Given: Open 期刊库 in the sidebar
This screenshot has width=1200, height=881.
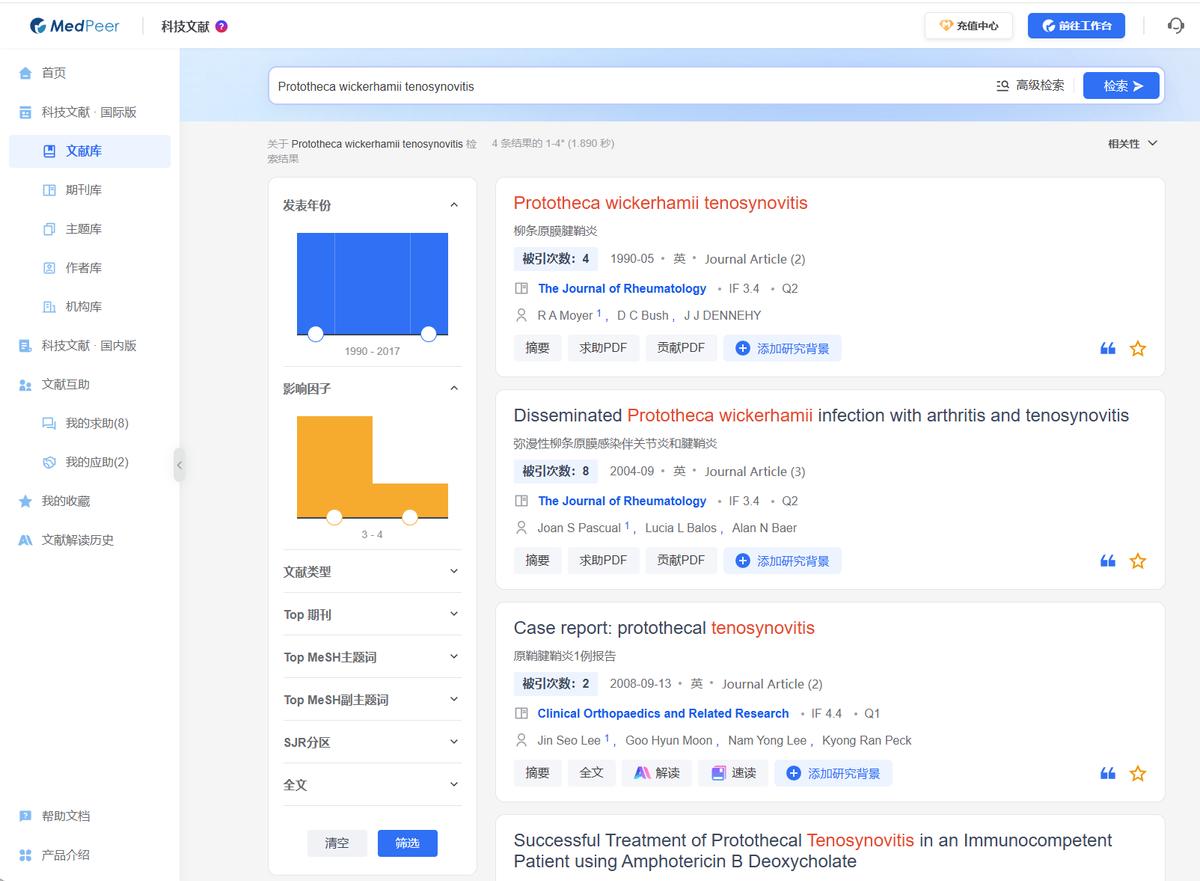Looking at the screenshot, I should 83,190.
